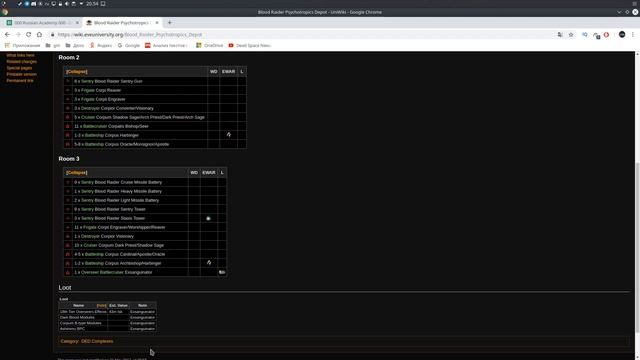Open the OneDrive bookmark
640x360 pixels.
click(209, 45)
